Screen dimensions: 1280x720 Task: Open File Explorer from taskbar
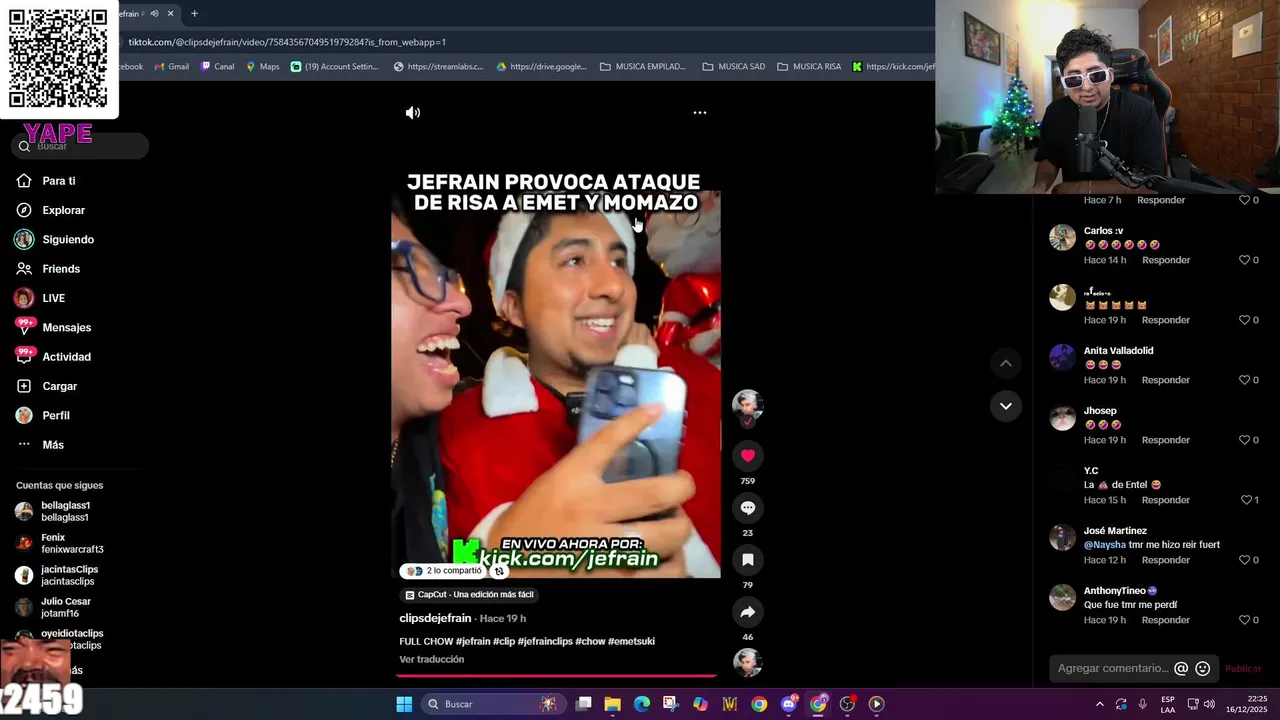pyautogui.click(x=613, y=704)
